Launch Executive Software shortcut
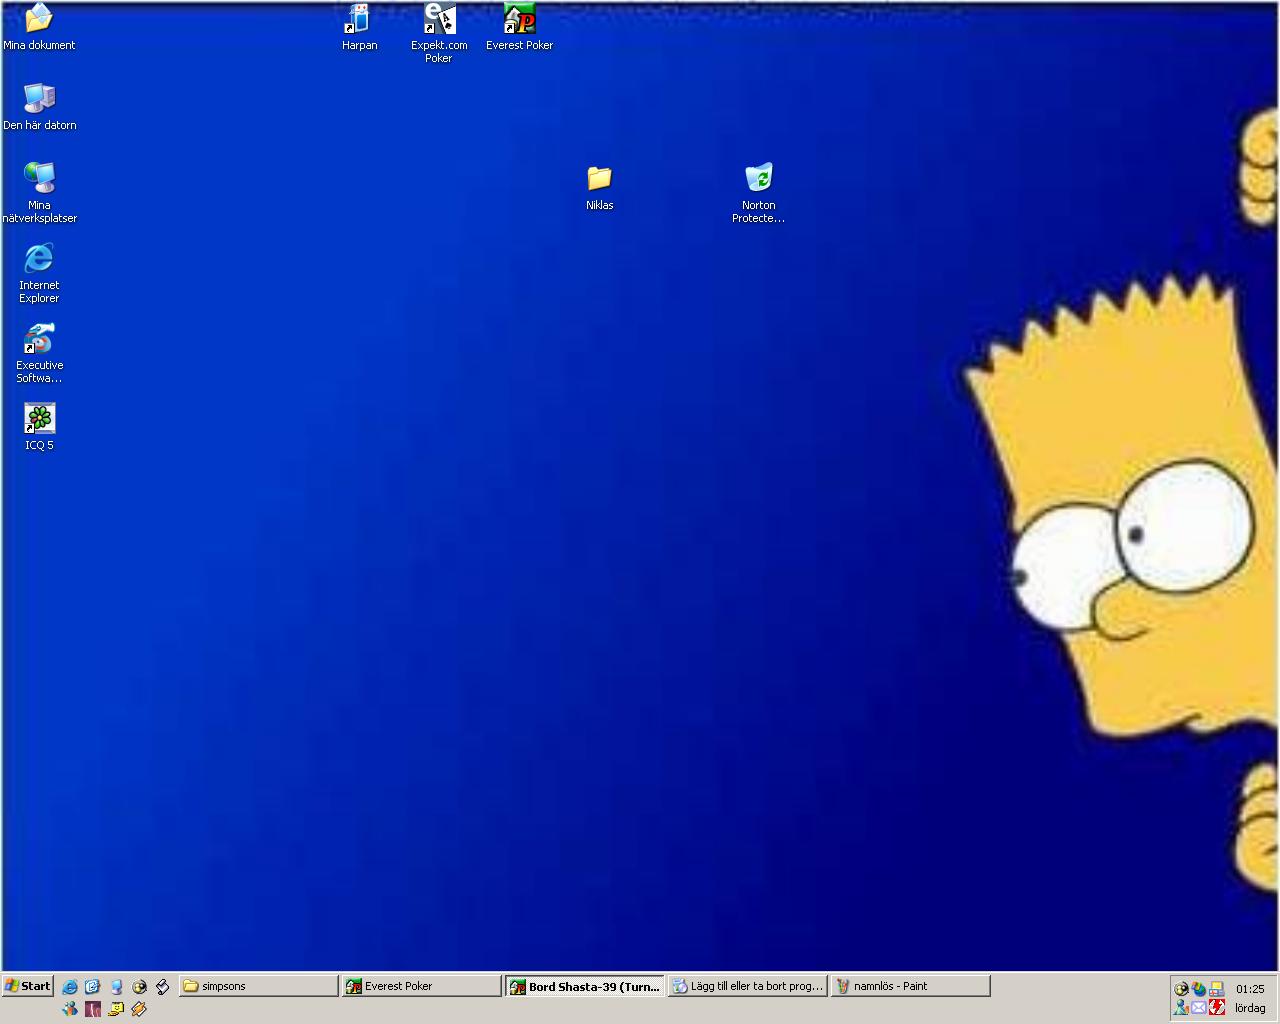This screenshot has width=1280, height=1024. [39, 338]
